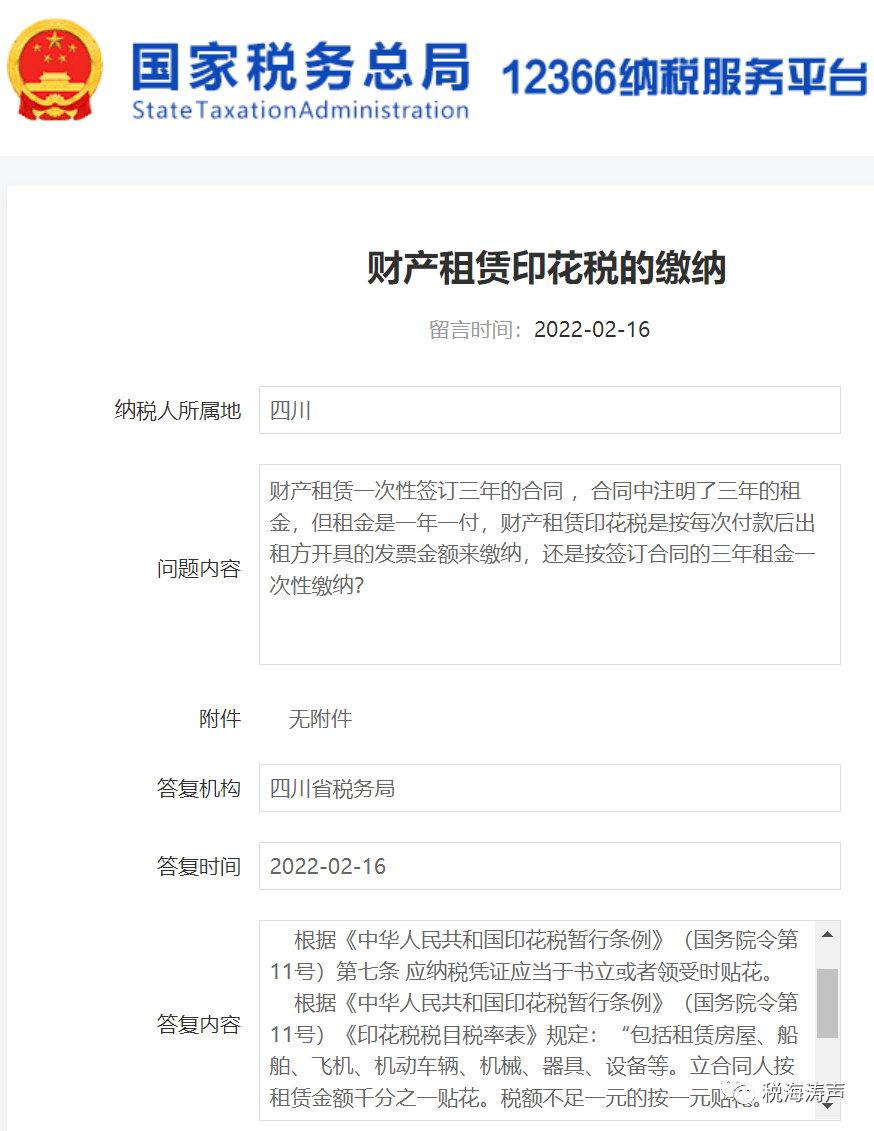The height and width of the screenshot is (1131, 874).
Task: Click the 问题内容 field label
Action: [199, 569]
